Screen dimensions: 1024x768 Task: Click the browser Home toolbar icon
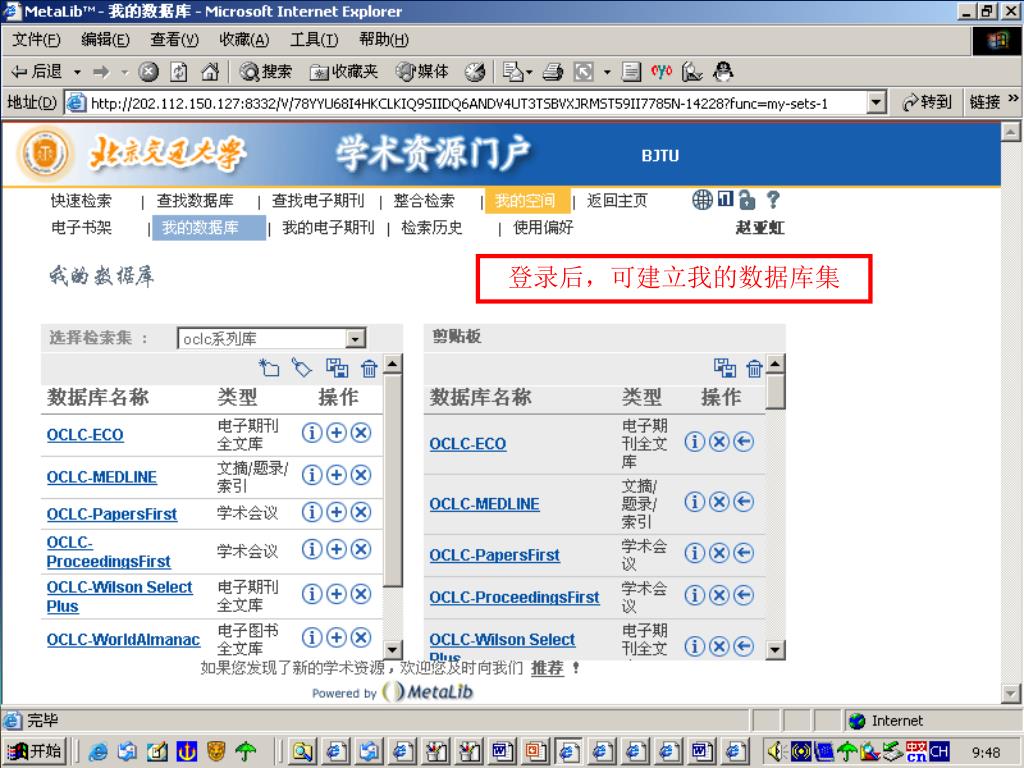[x=210, y=71]
